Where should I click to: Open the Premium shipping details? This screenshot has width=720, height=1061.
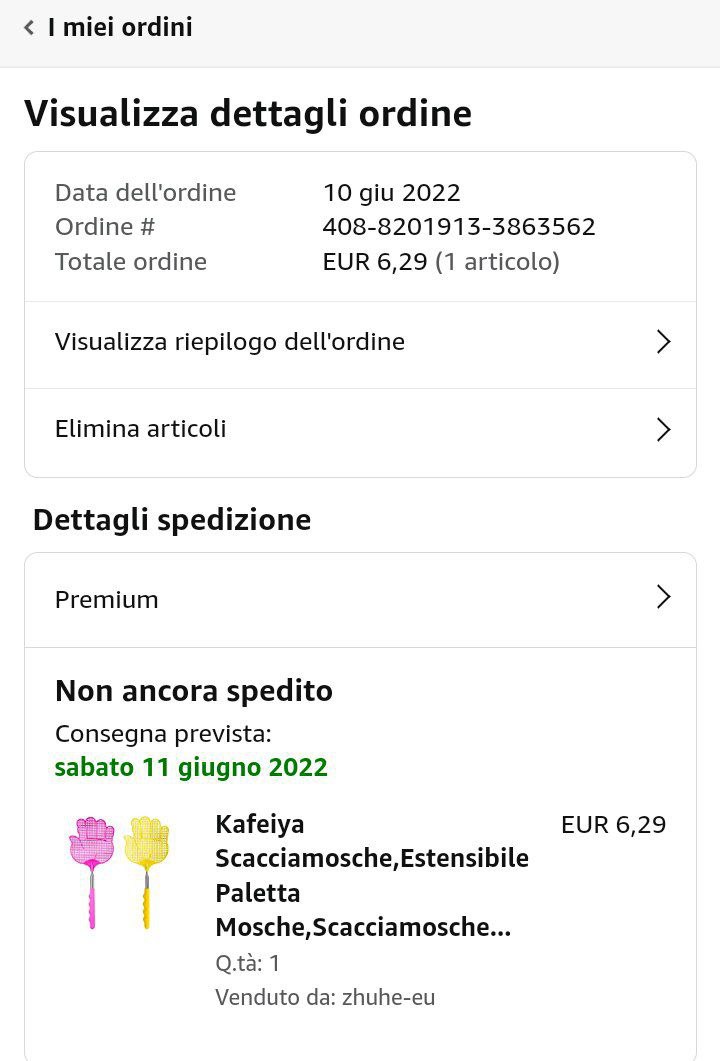tap(107, 599)
